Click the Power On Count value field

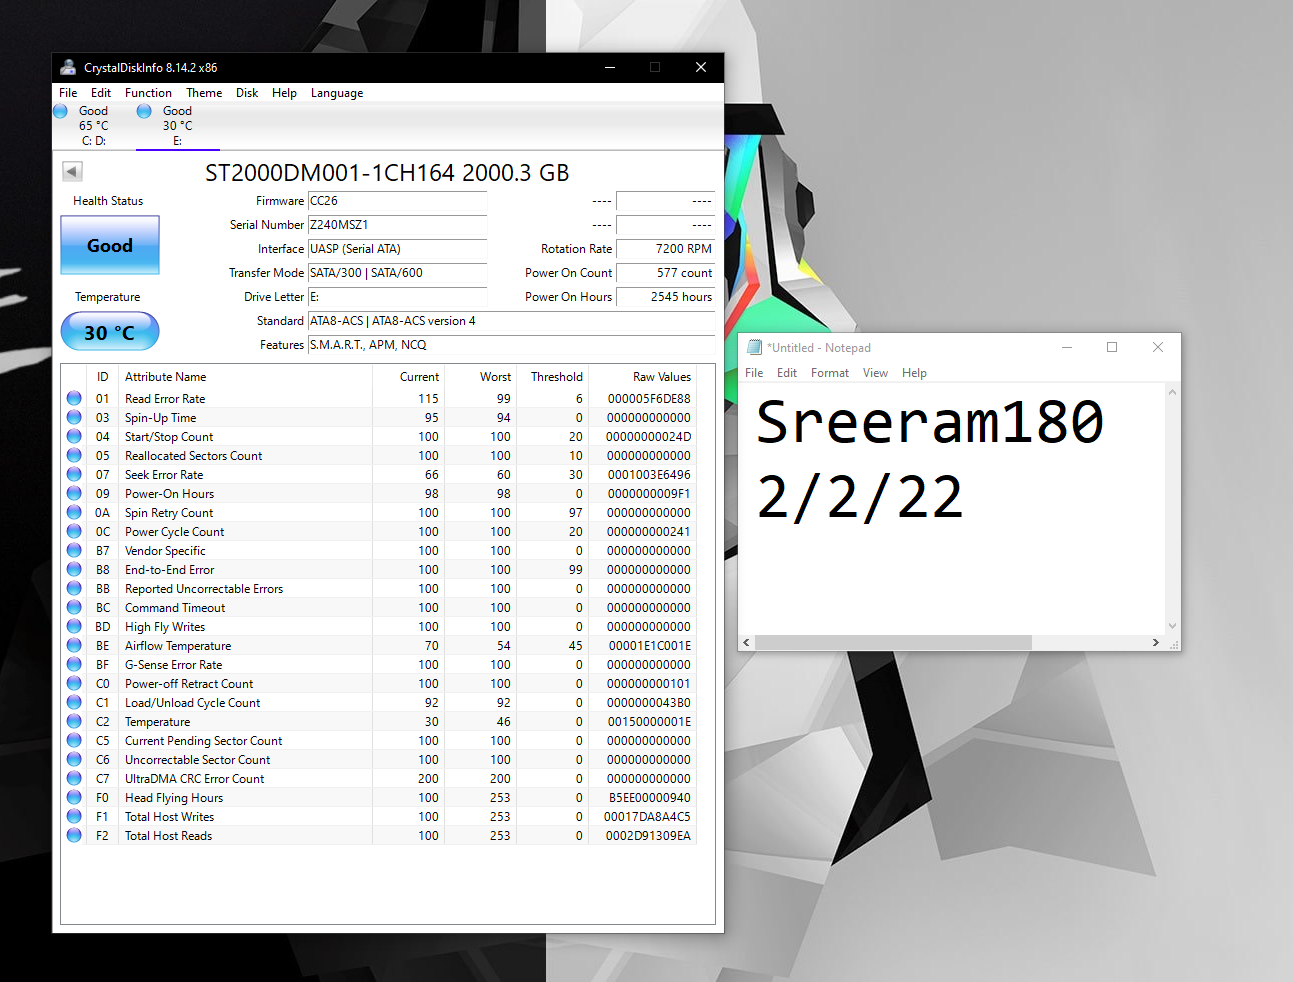pos(666,273)
